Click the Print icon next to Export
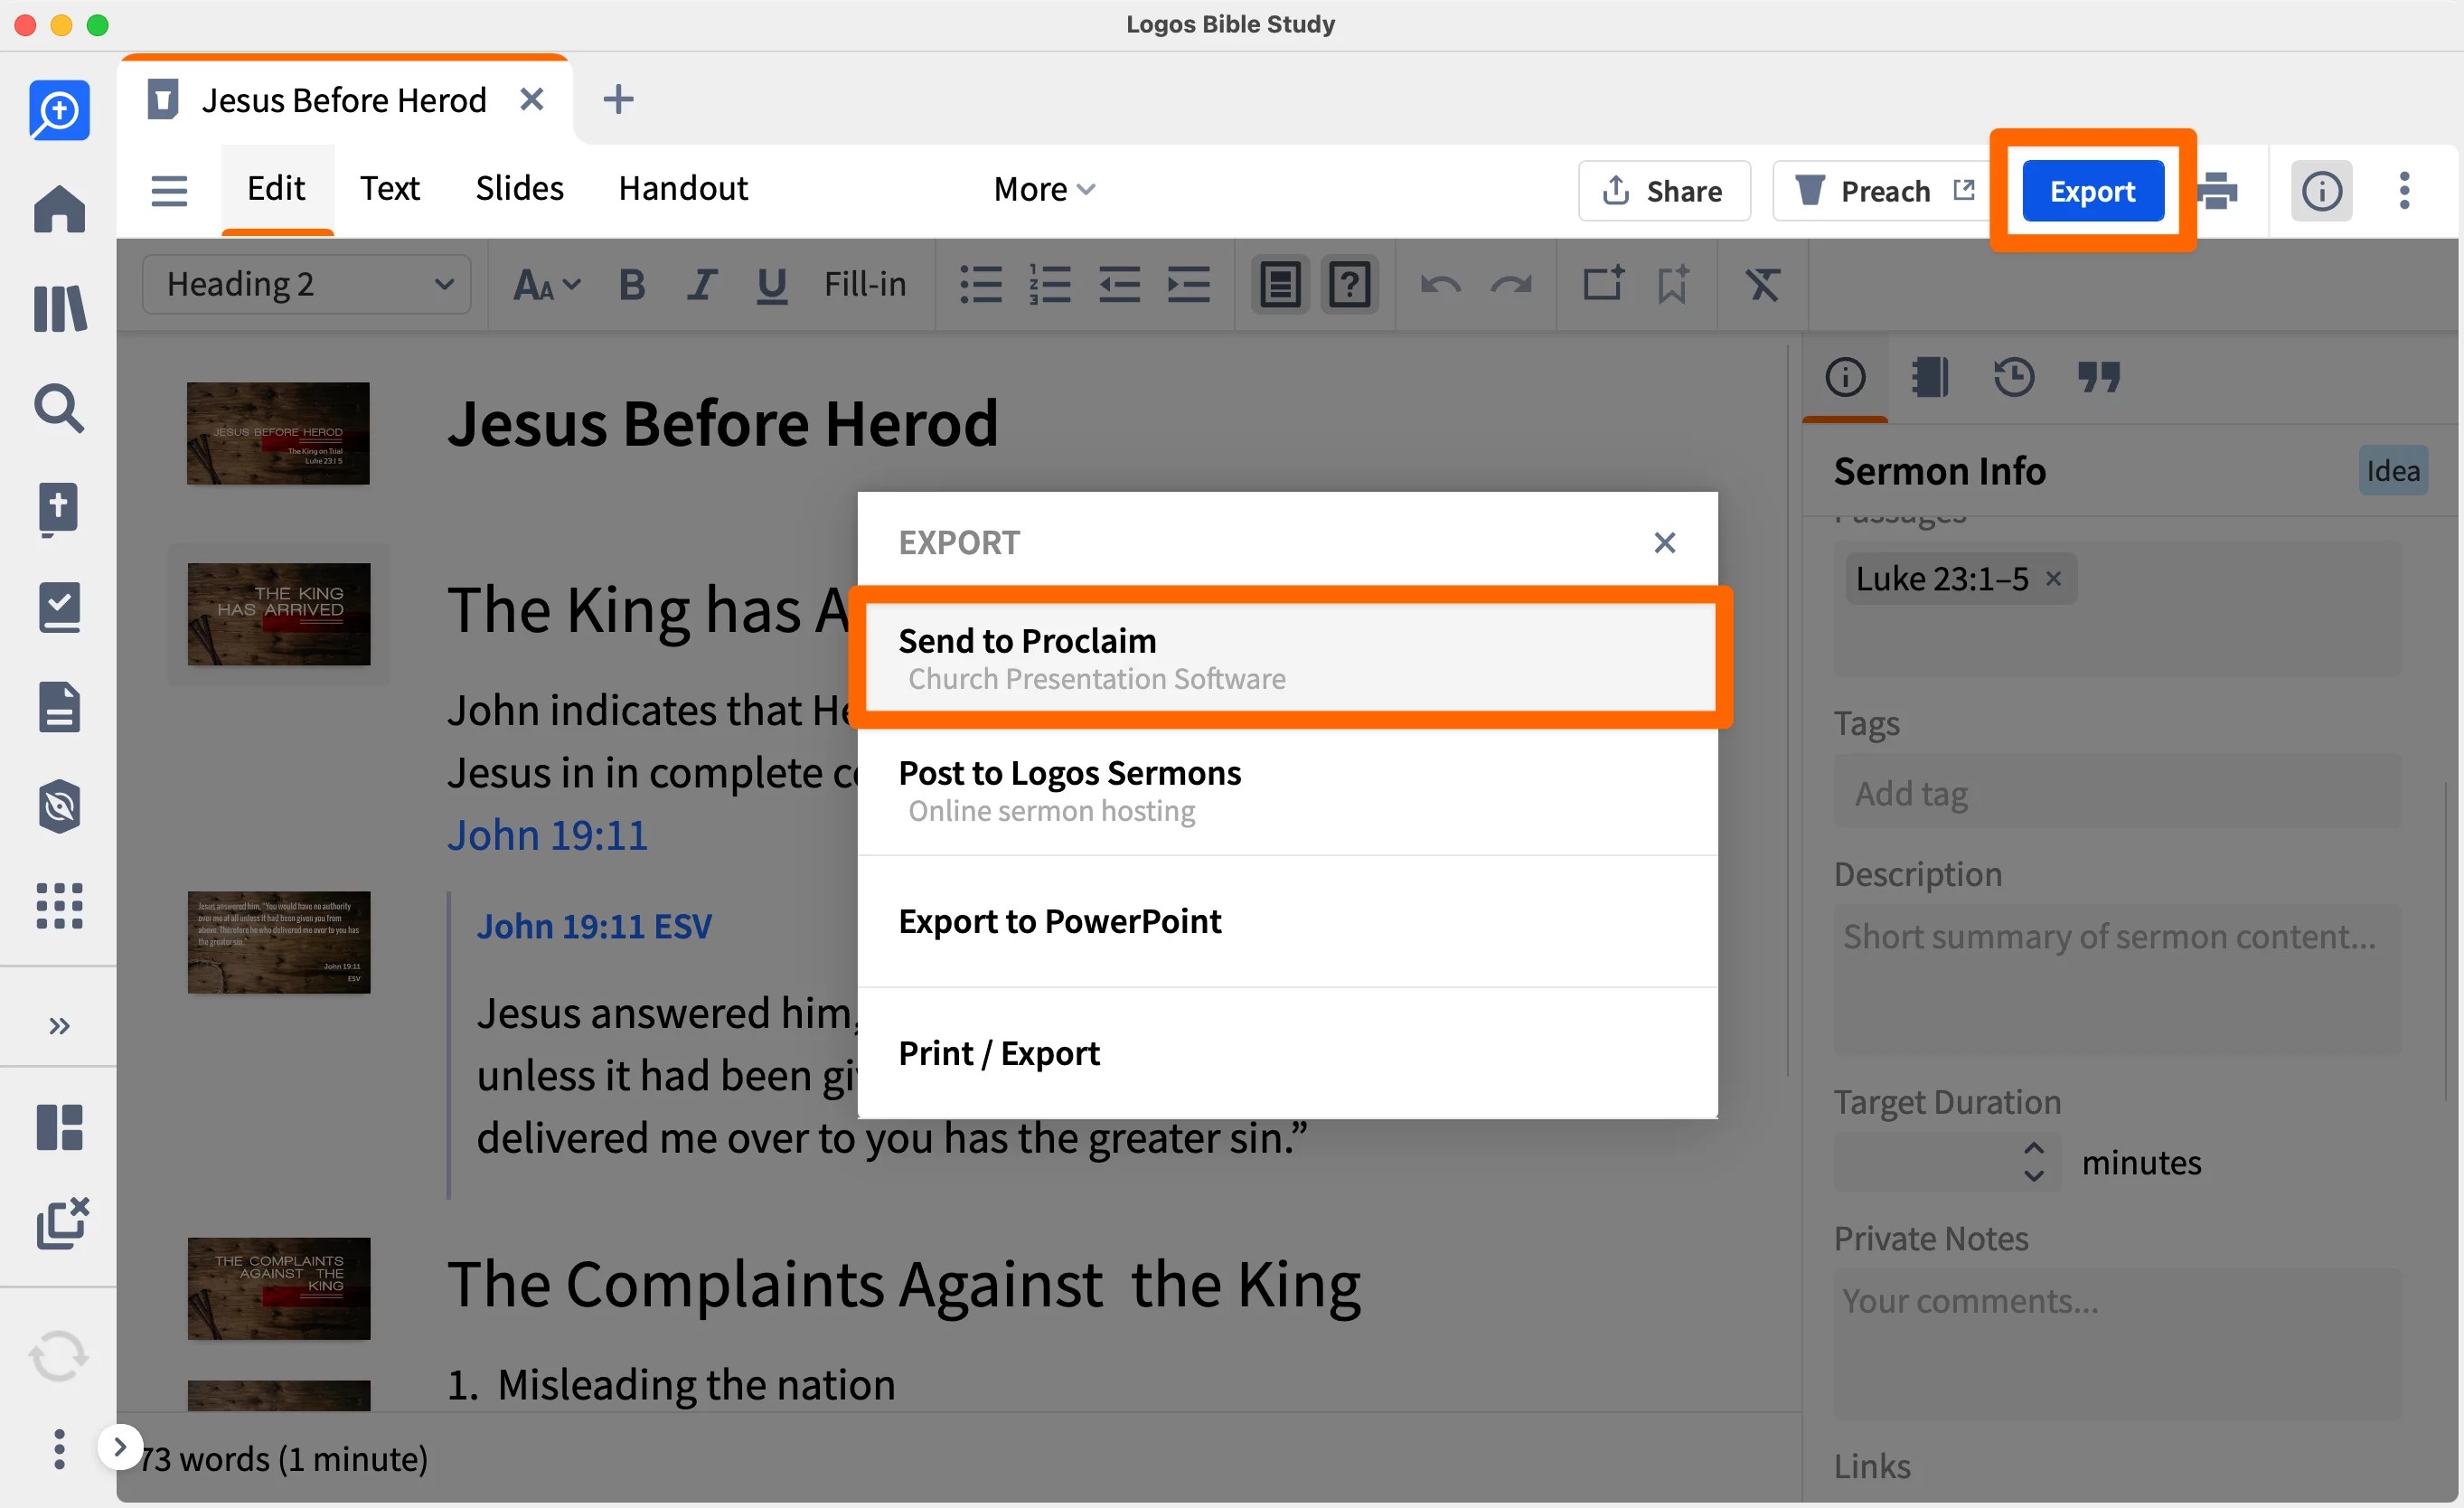This screenshot has height=1508, width=2464. coord(2218,190)
